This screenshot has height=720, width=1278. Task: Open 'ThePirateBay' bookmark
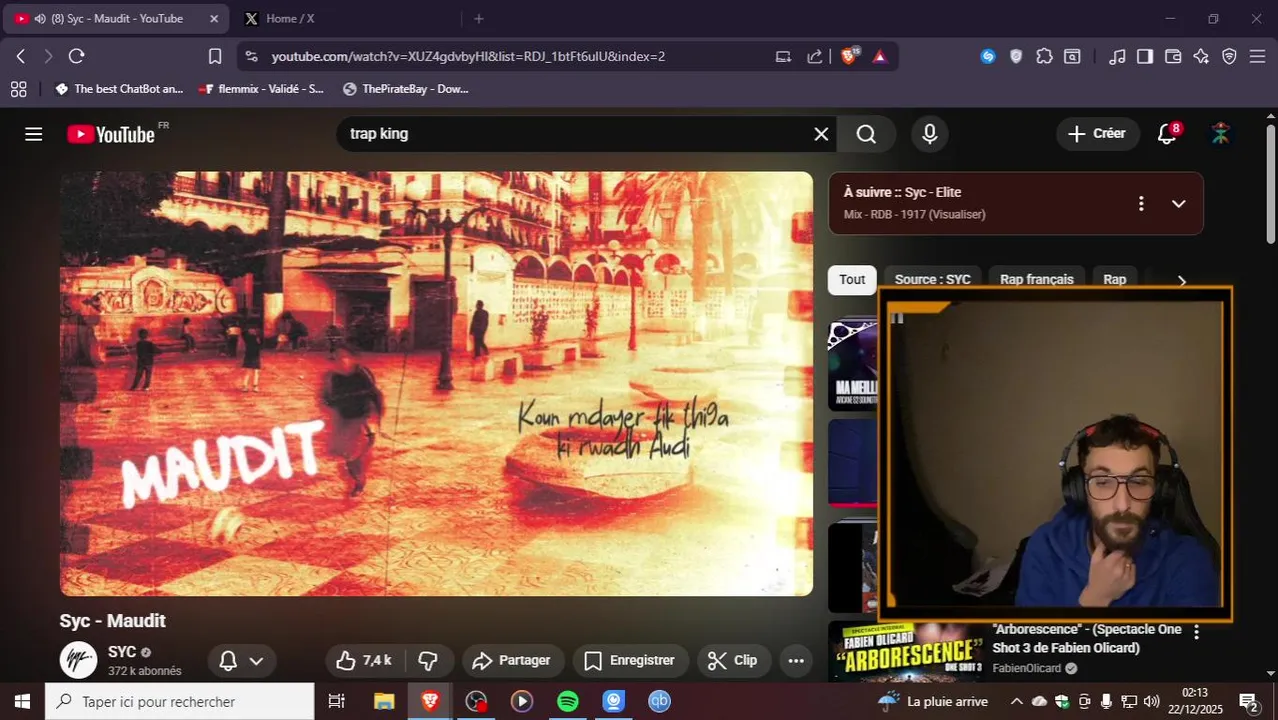point(405,89)
